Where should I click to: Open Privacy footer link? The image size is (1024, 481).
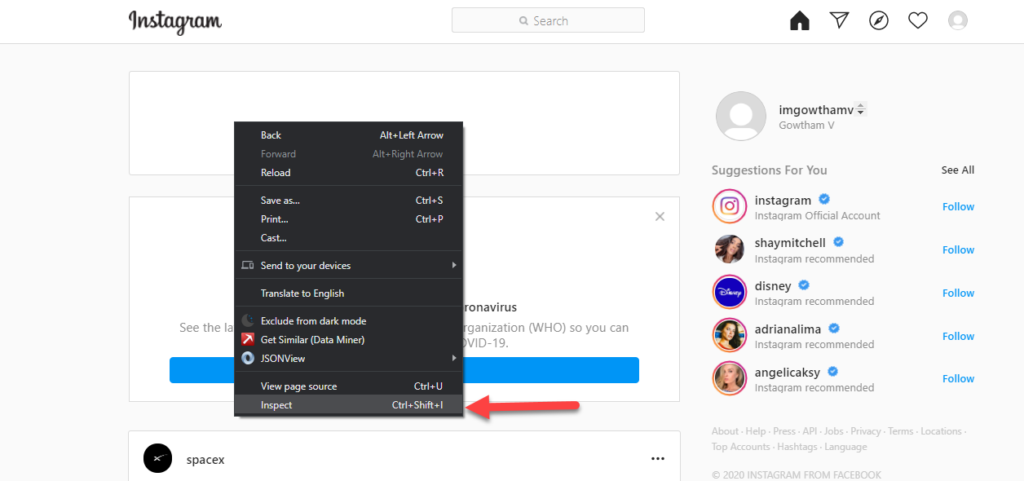coord(866,431)
